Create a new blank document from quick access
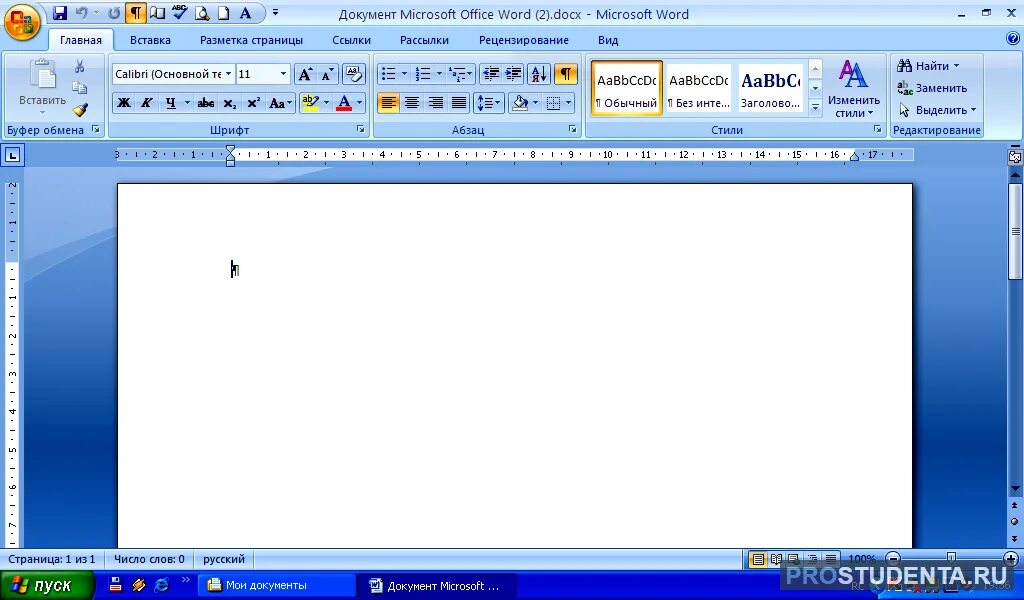 point(223,13)
